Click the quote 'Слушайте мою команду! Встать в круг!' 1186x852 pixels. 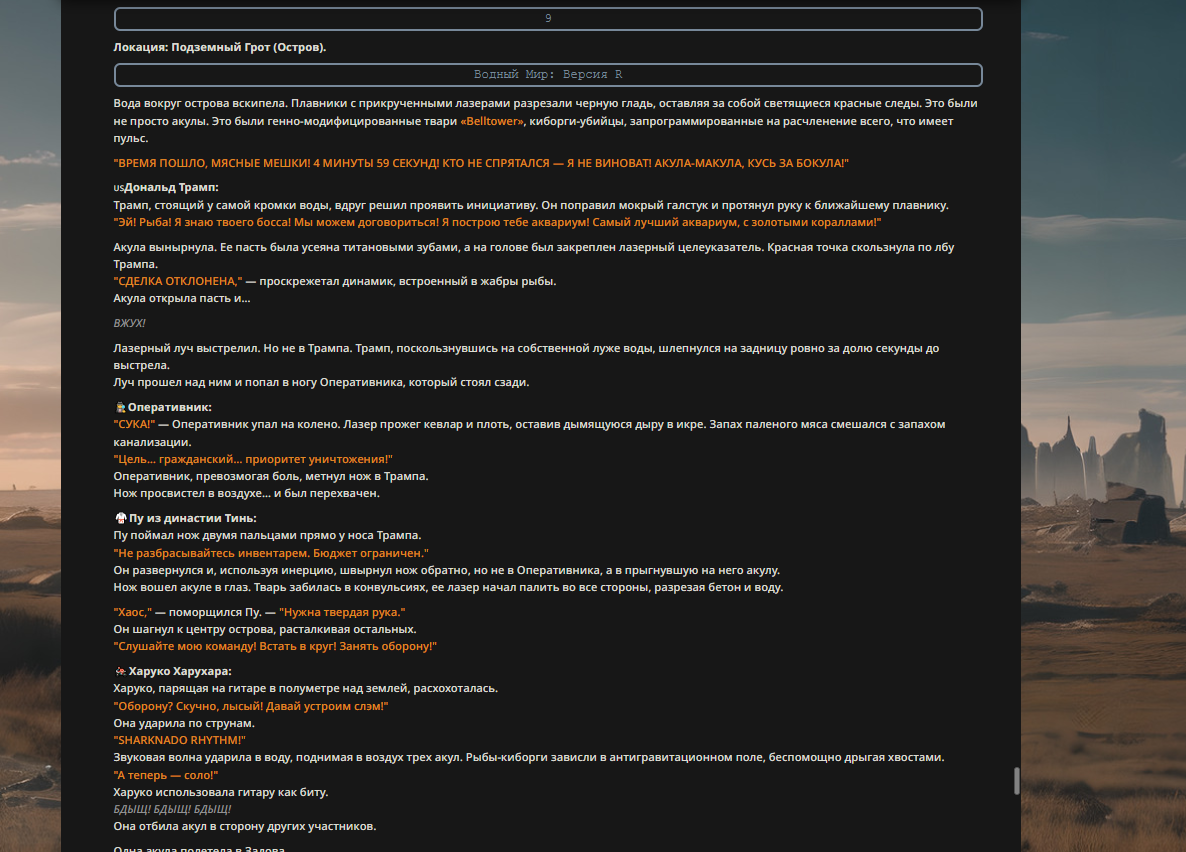[275, 647]
